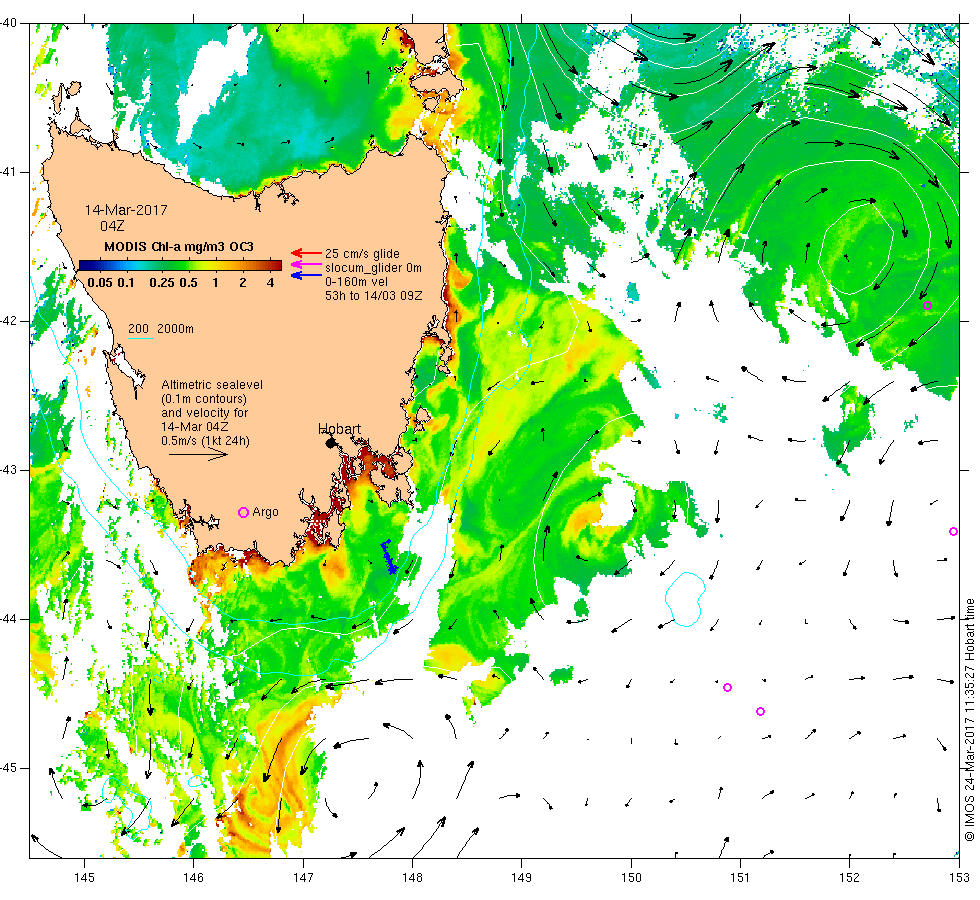Click the cyan 200m contour legend line

[x=140, y=339]
